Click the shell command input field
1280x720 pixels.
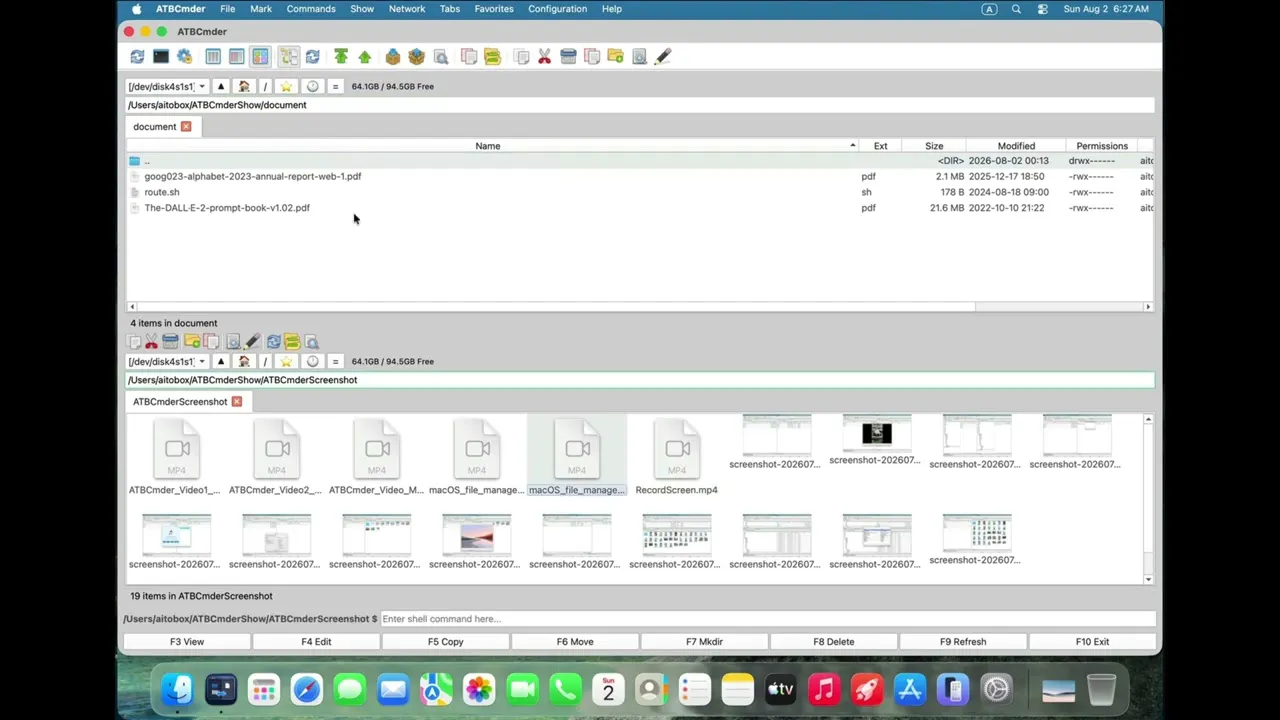[x=766, y=619]
